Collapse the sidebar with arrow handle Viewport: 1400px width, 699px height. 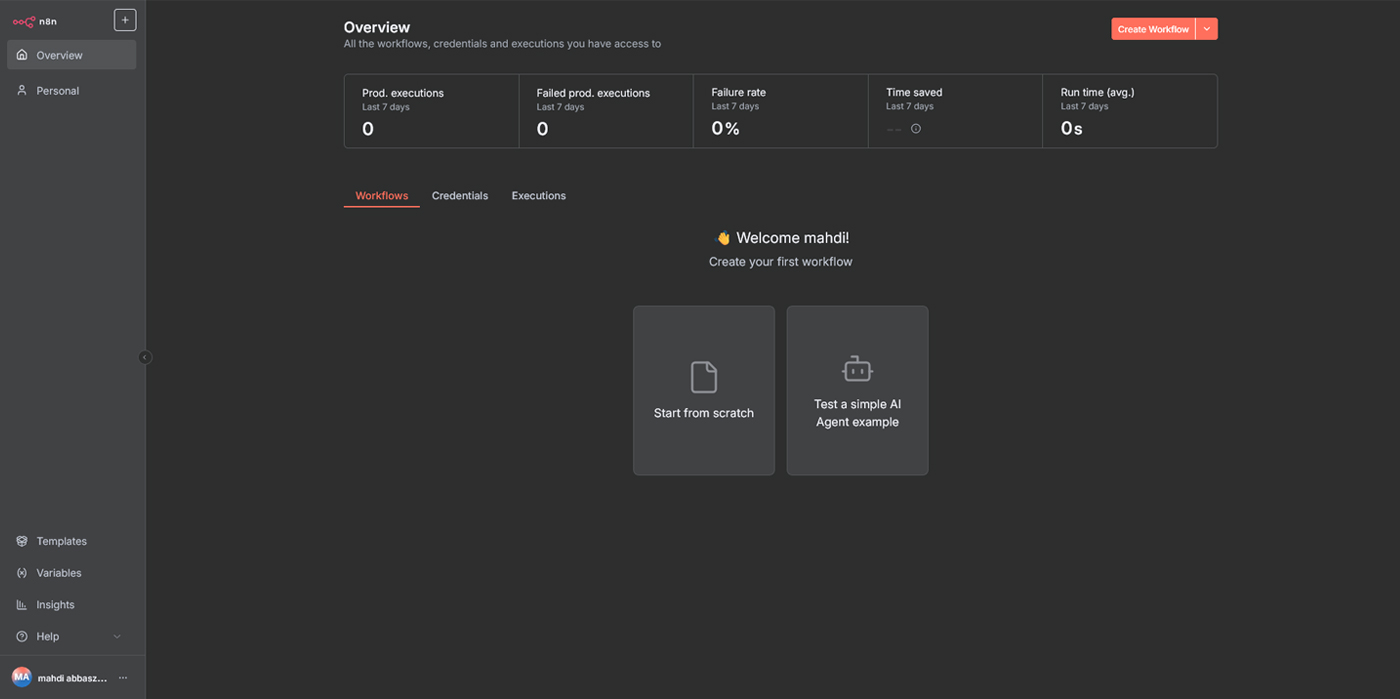[145, 357]
